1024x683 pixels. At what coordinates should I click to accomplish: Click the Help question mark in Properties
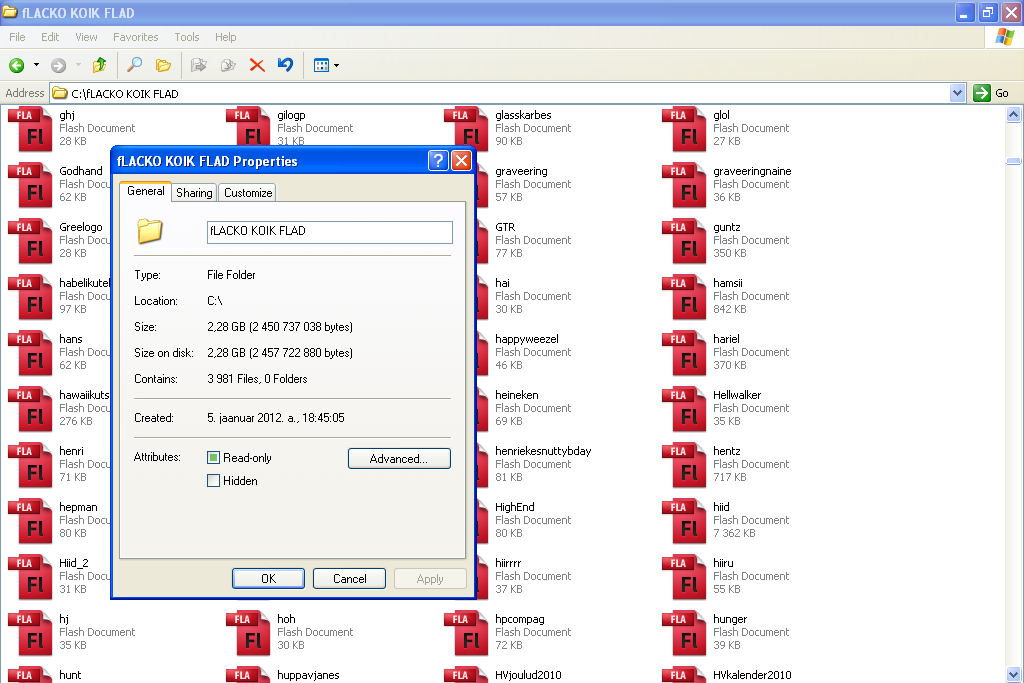click(x=438, y=161)
